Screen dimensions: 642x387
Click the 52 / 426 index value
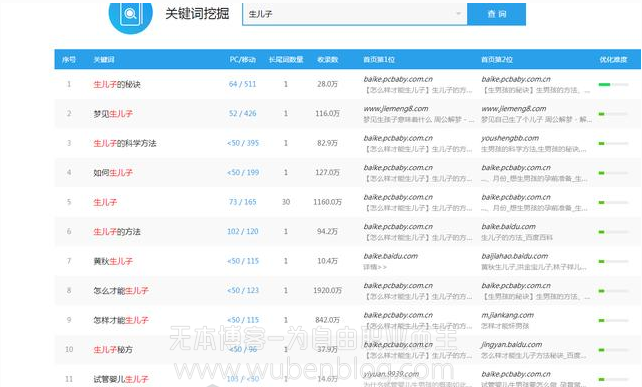coord(242,113)
